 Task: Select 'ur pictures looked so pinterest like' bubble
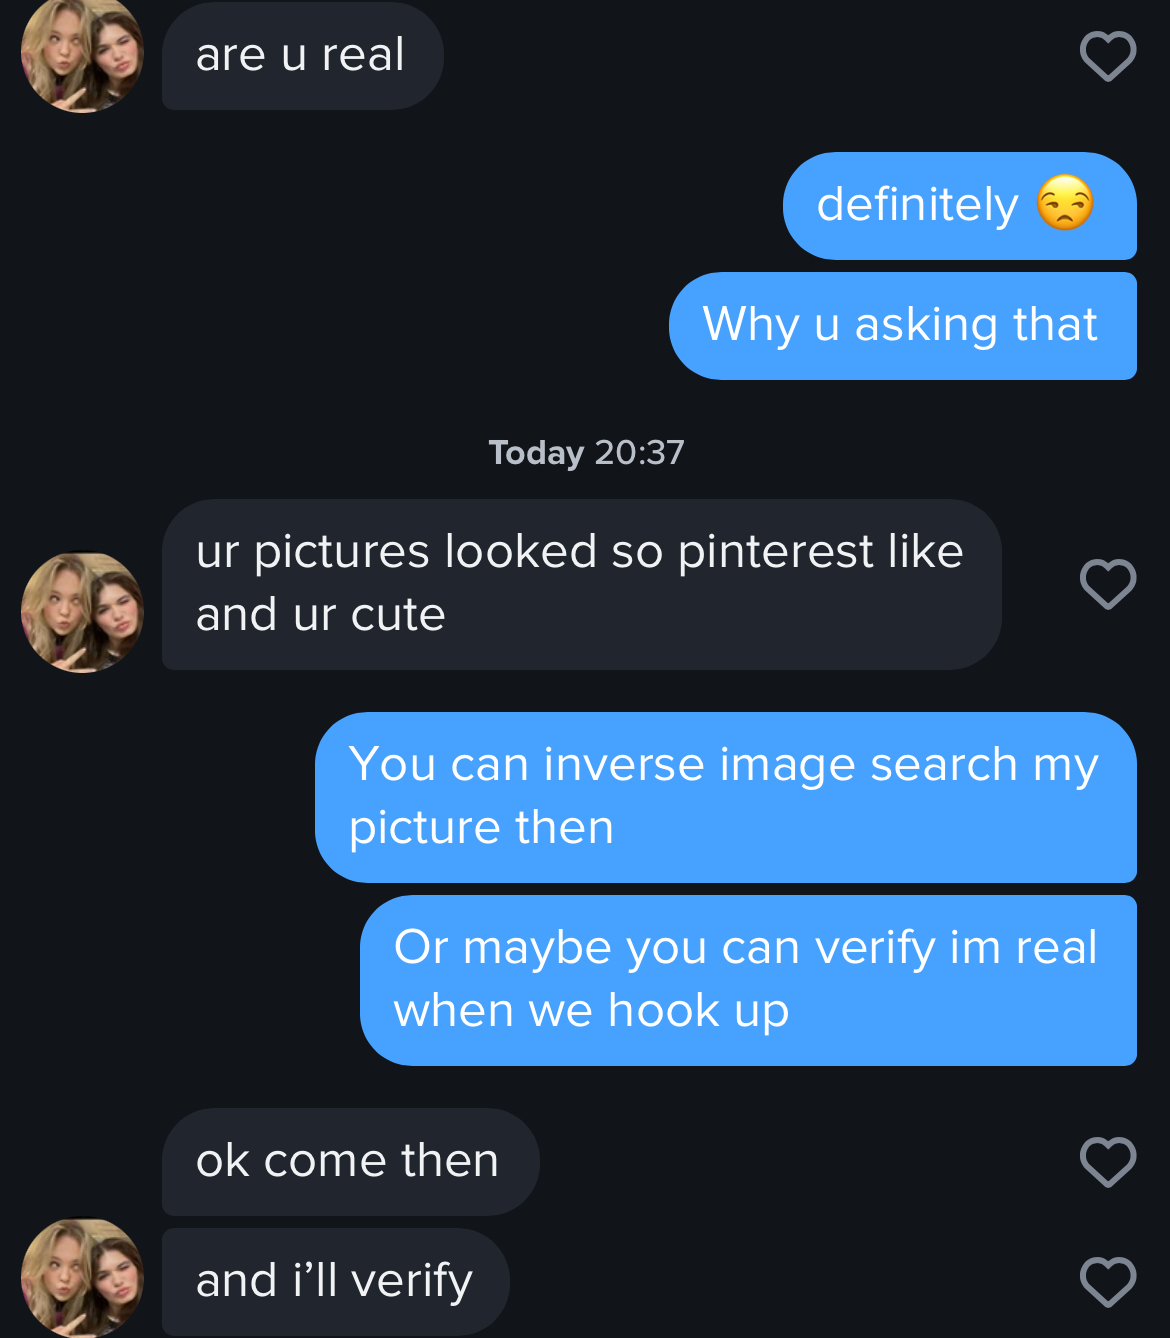[582, 585]
